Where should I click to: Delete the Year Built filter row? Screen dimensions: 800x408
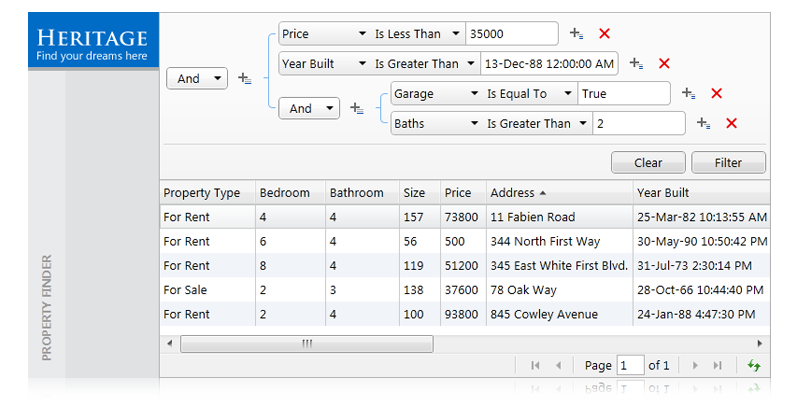tap(664, 64)
